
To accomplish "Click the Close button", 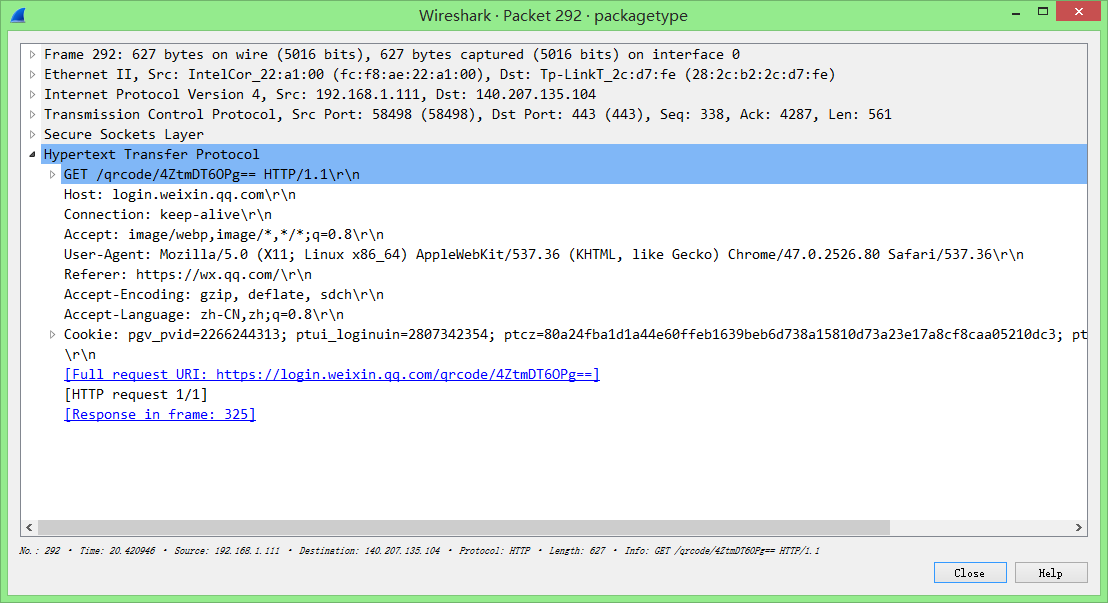I will point(970,573).
